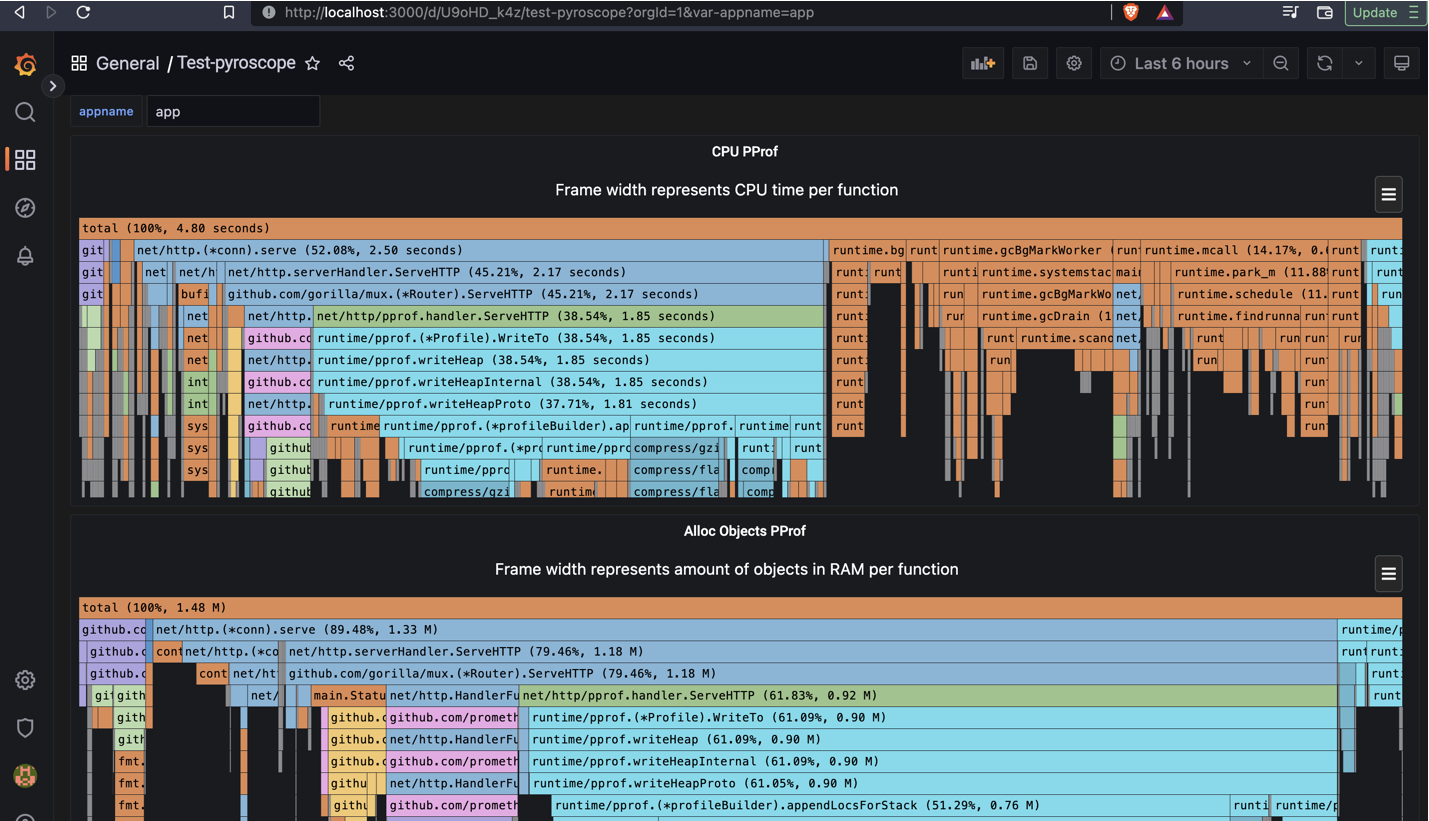Select (*Profile).WriteTo 1.85 seconds frame
Viewport: 1429px width, 821px height.
point(569,338)
